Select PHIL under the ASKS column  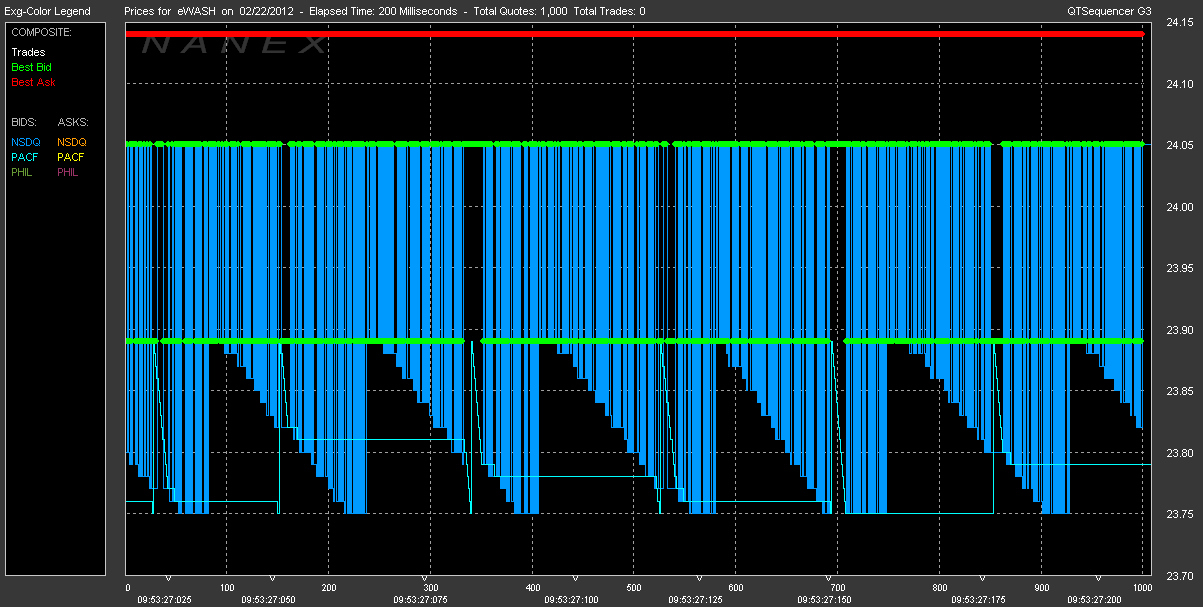click(70, 172)
